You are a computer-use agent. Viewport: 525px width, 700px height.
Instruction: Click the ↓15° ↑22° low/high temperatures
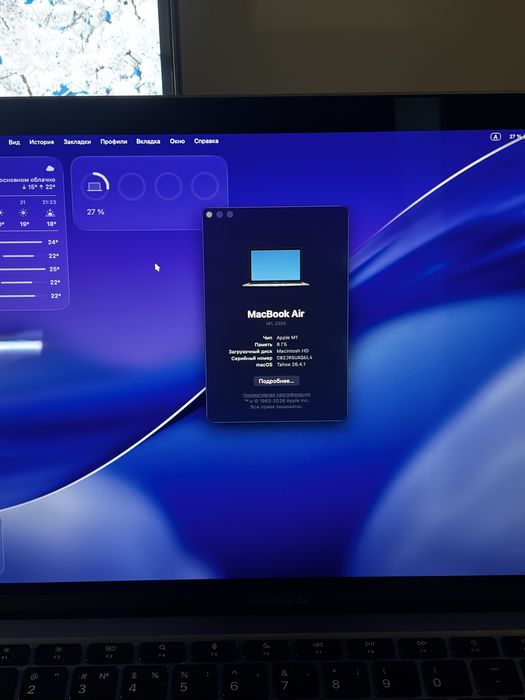click(38, 187)
